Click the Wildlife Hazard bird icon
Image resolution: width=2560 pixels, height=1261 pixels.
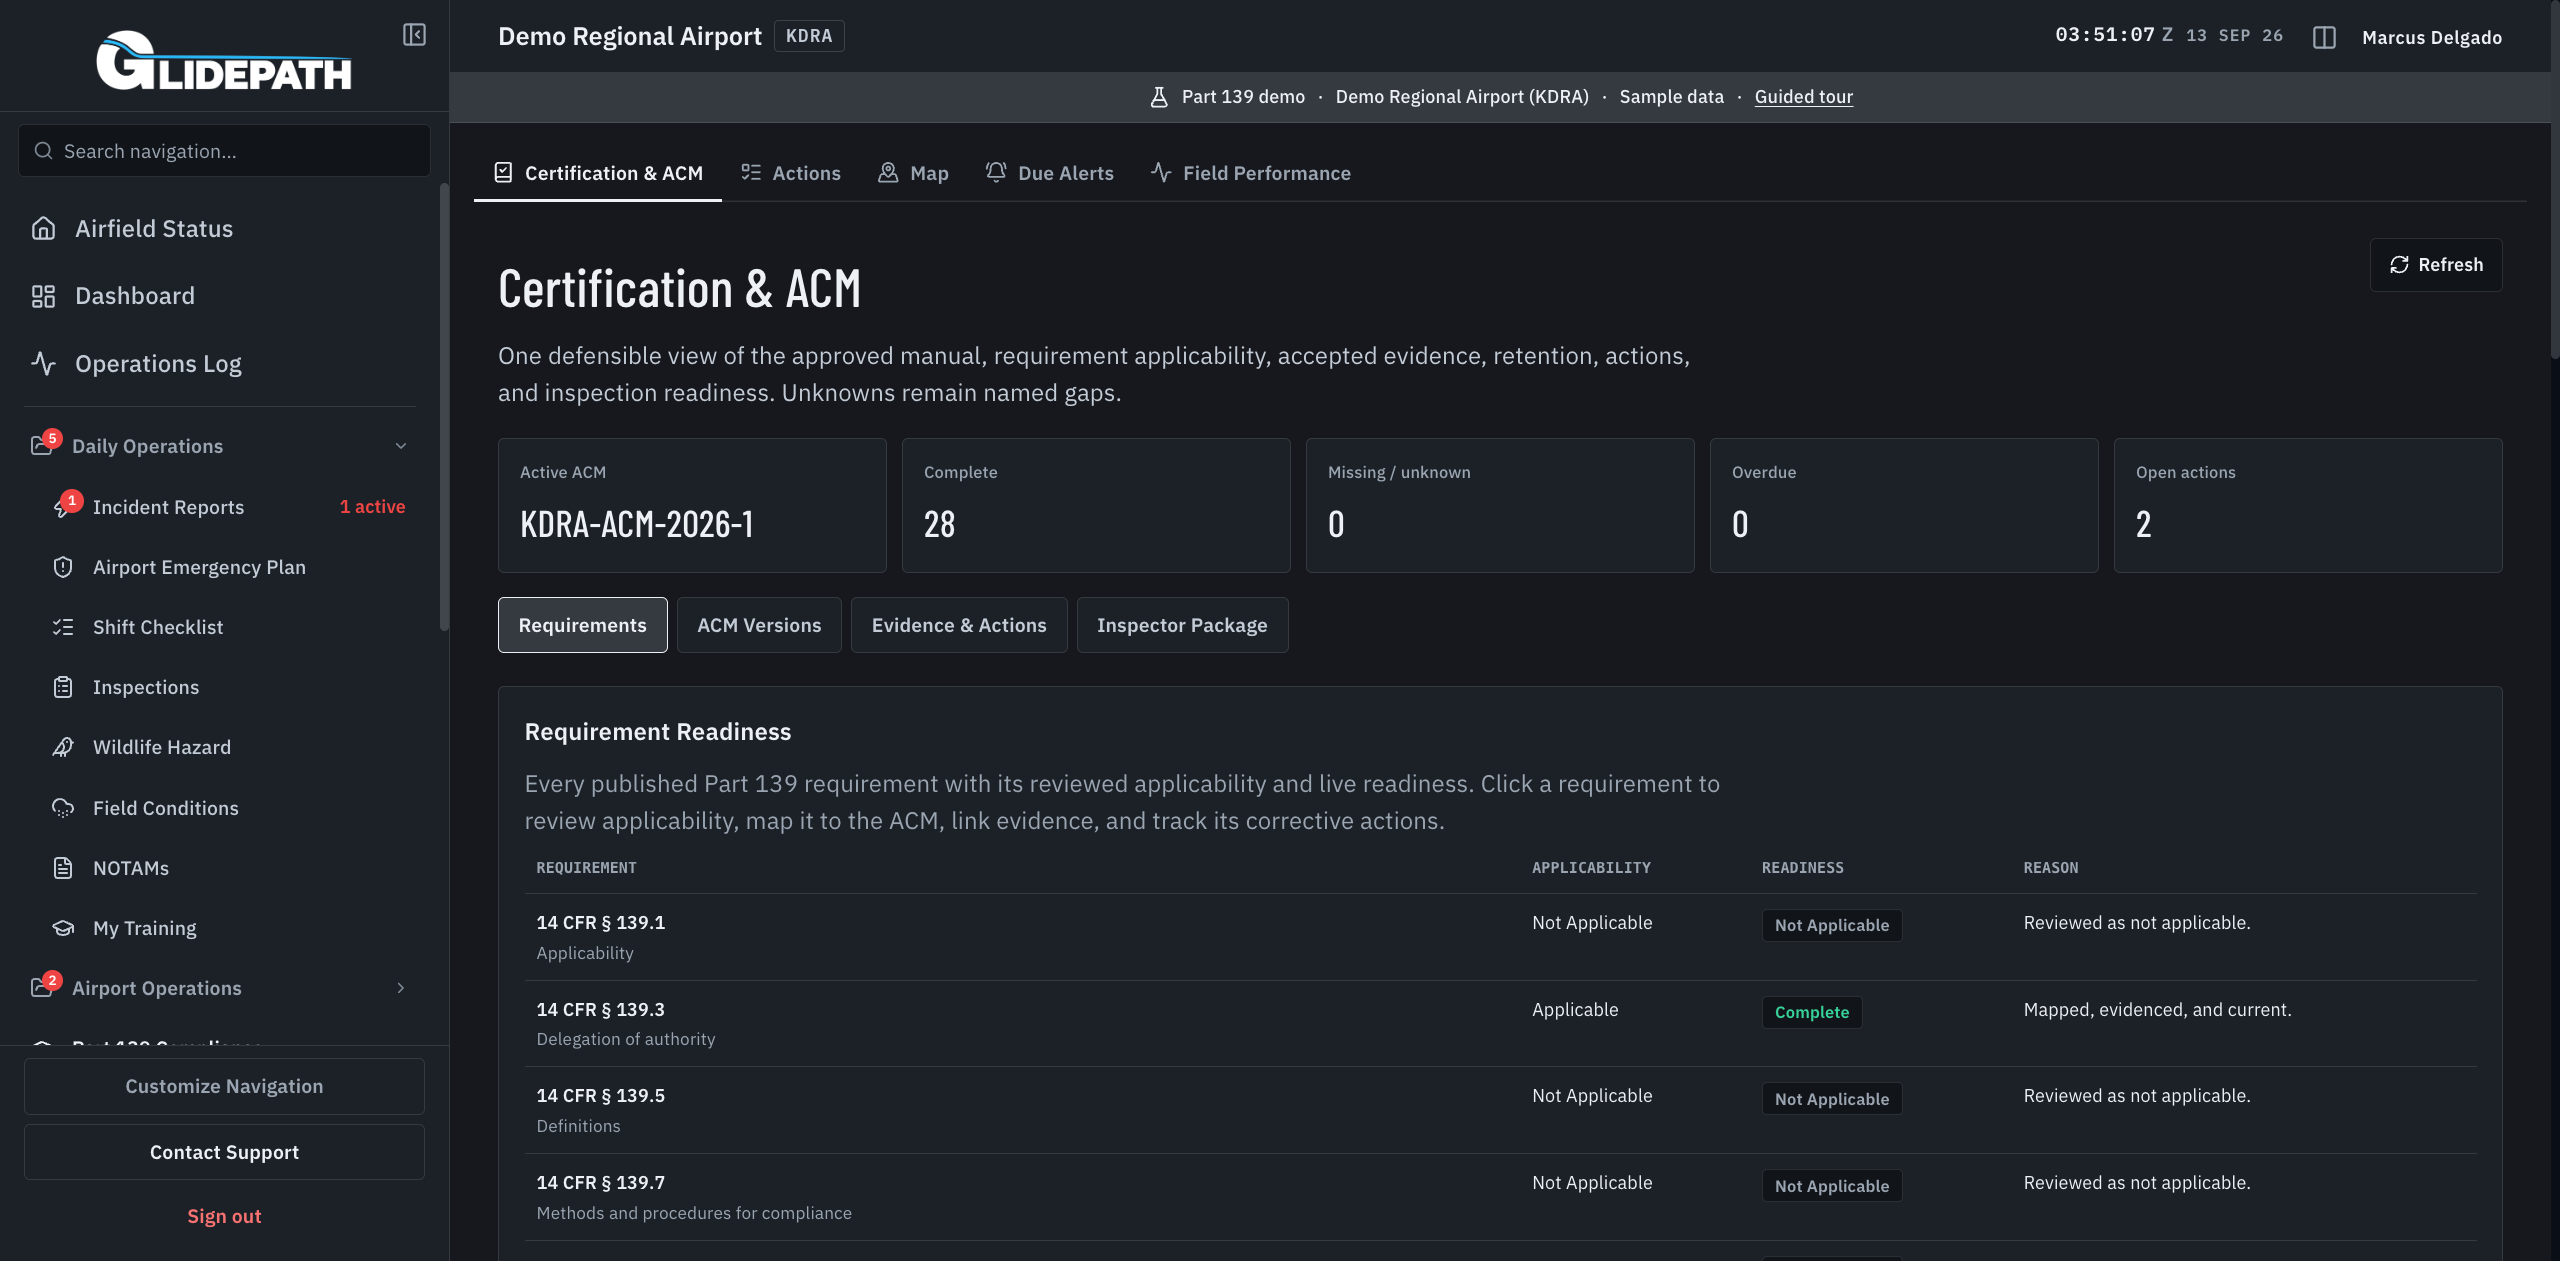pos(63,747)
